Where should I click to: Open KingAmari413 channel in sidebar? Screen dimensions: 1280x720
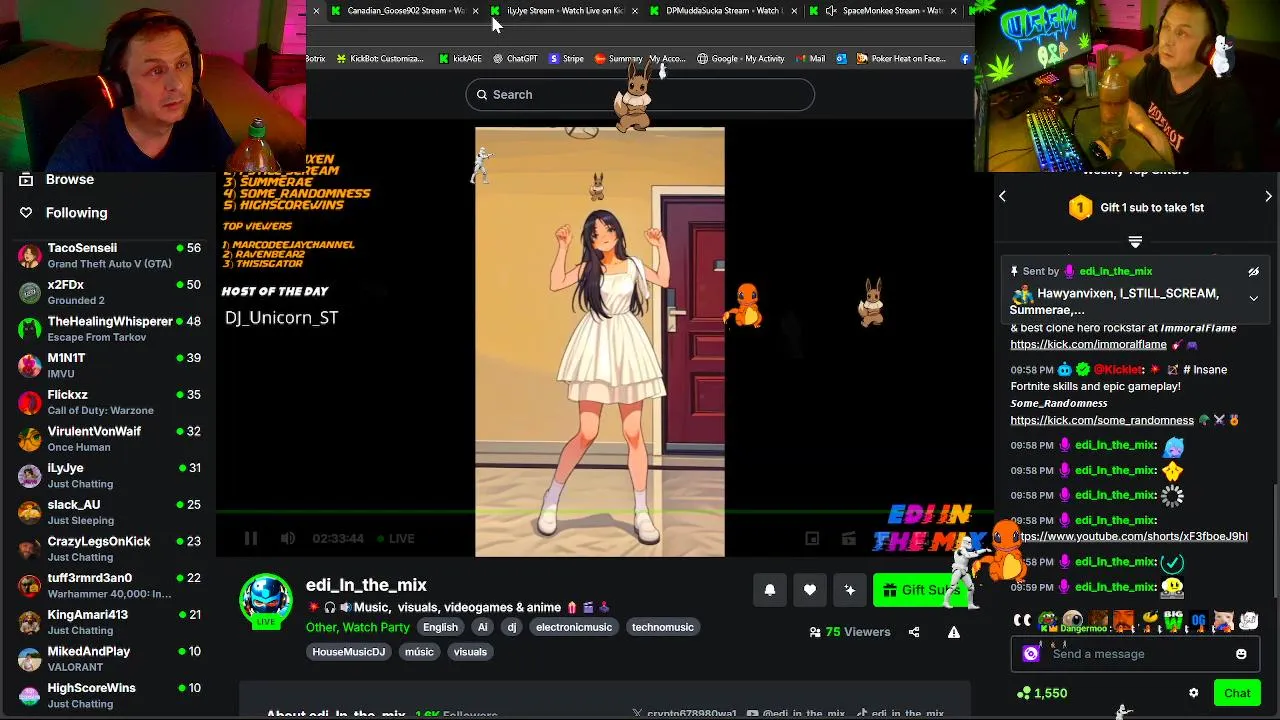point(110,622)
